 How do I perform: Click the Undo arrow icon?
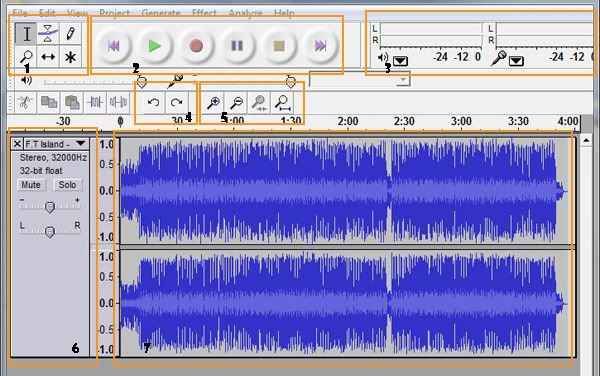click(x=153, y=102)
